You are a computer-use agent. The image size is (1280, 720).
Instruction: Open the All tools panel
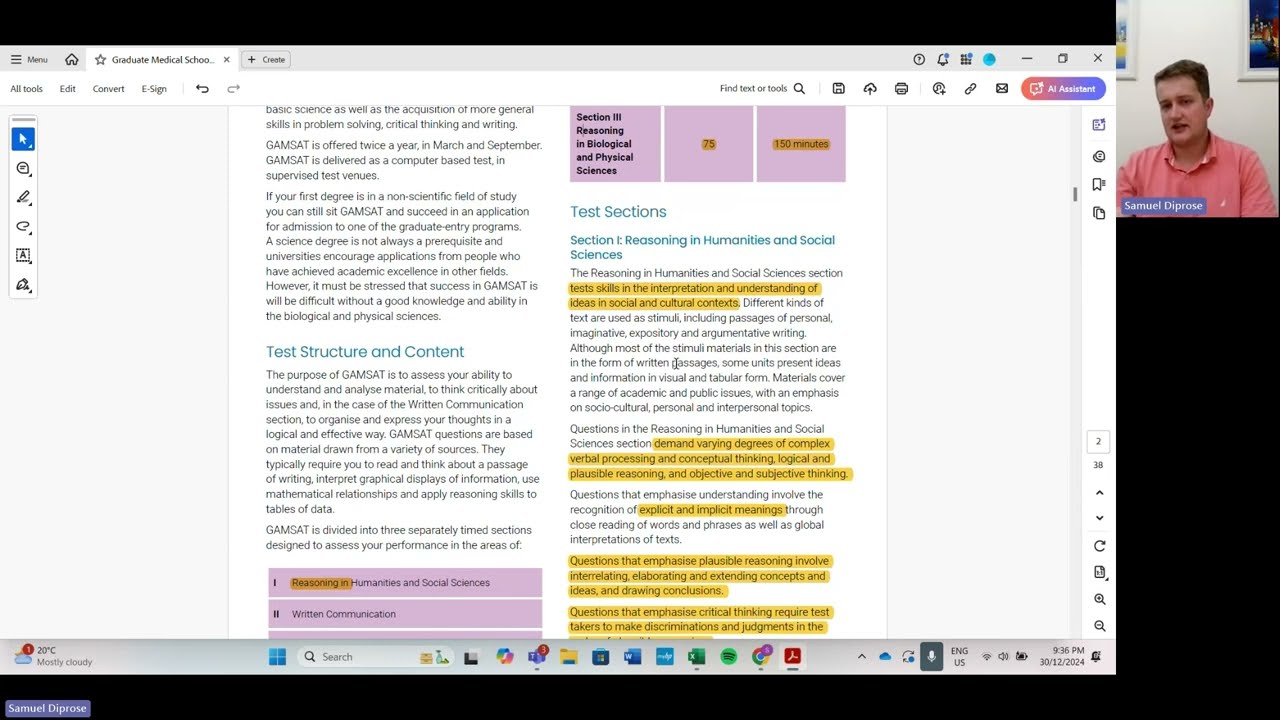click(27, 89)
